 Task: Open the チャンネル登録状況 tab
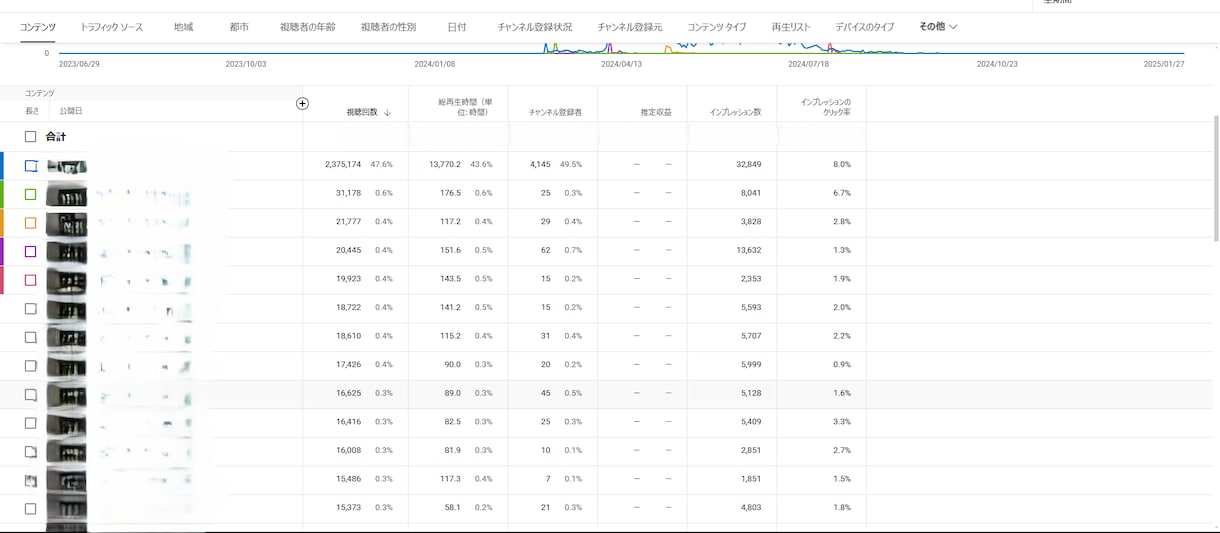click(535, 27)
